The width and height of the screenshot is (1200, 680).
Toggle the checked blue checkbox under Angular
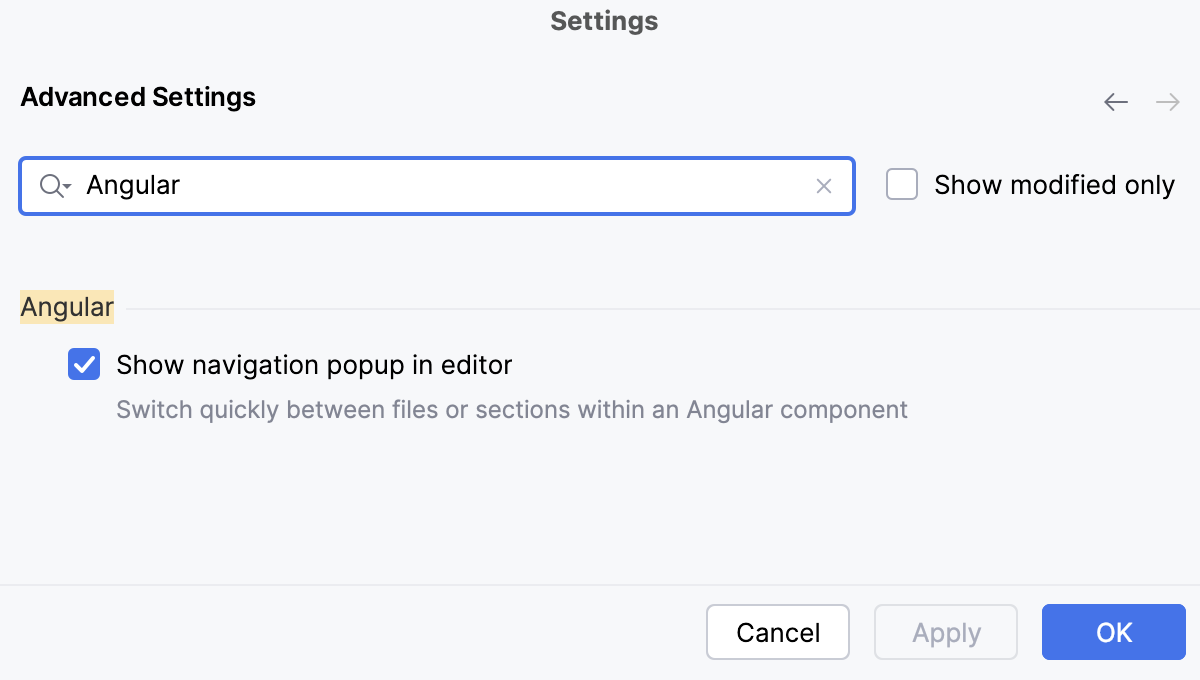84,364
